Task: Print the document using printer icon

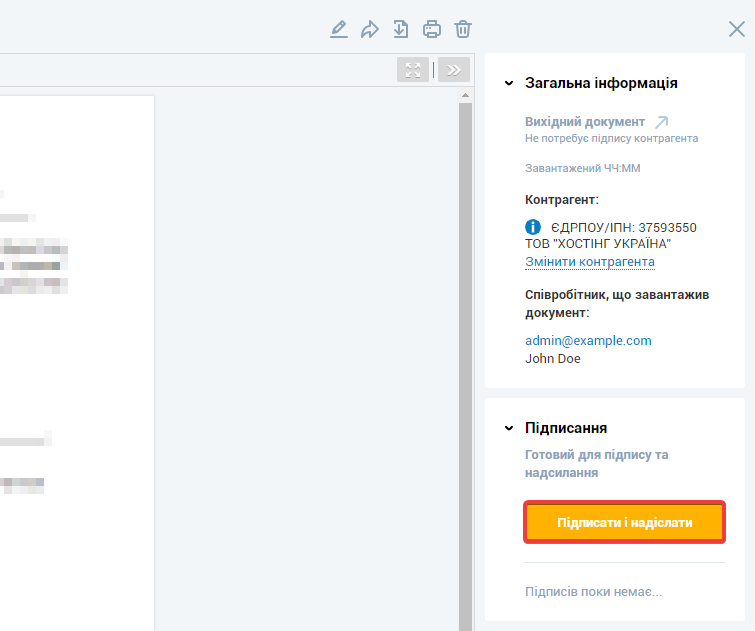Action: [432, 29]
